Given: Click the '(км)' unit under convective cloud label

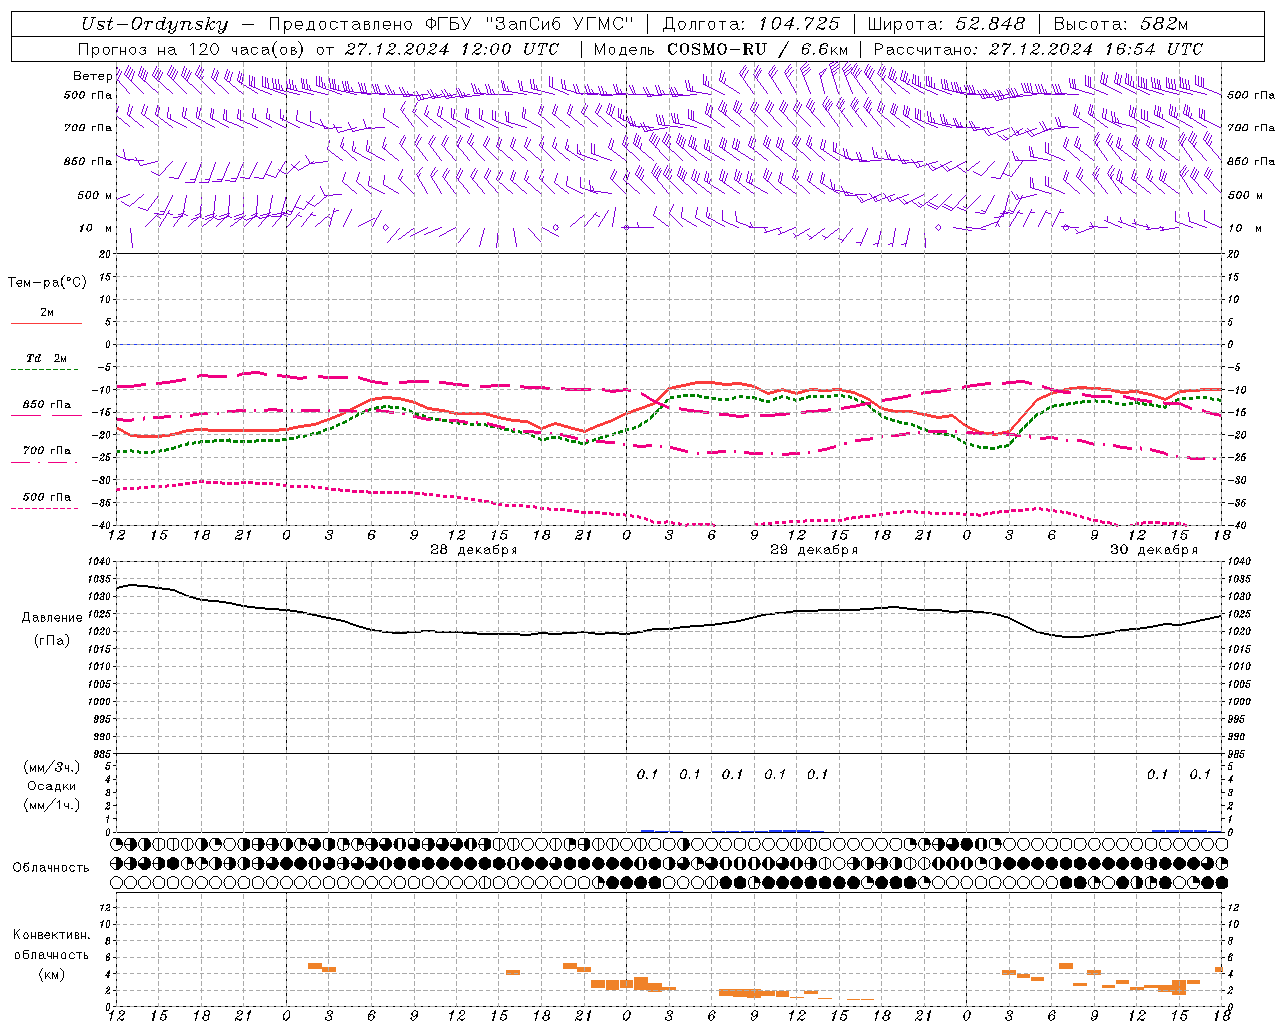Looking at the screenshot, I should (x=52, y=973).
